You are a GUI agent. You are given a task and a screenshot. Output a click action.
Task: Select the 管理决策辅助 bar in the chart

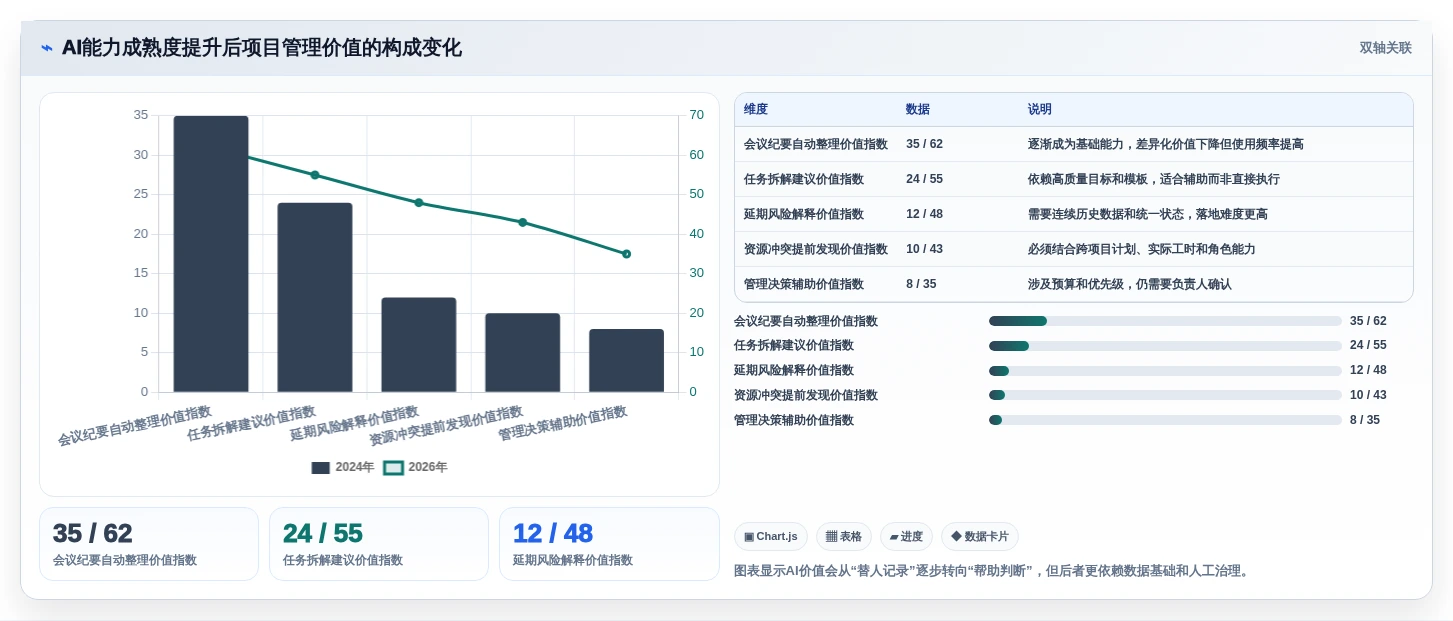pyautogui.click(x=627, y=361)
